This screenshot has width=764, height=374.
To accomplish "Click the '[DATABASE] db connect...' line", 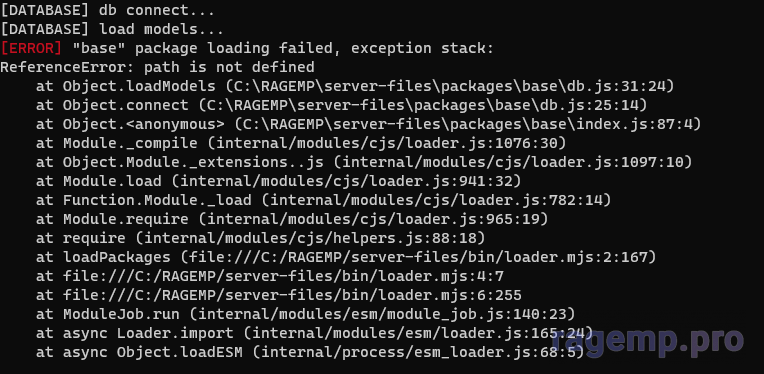I will pos(108,10).
